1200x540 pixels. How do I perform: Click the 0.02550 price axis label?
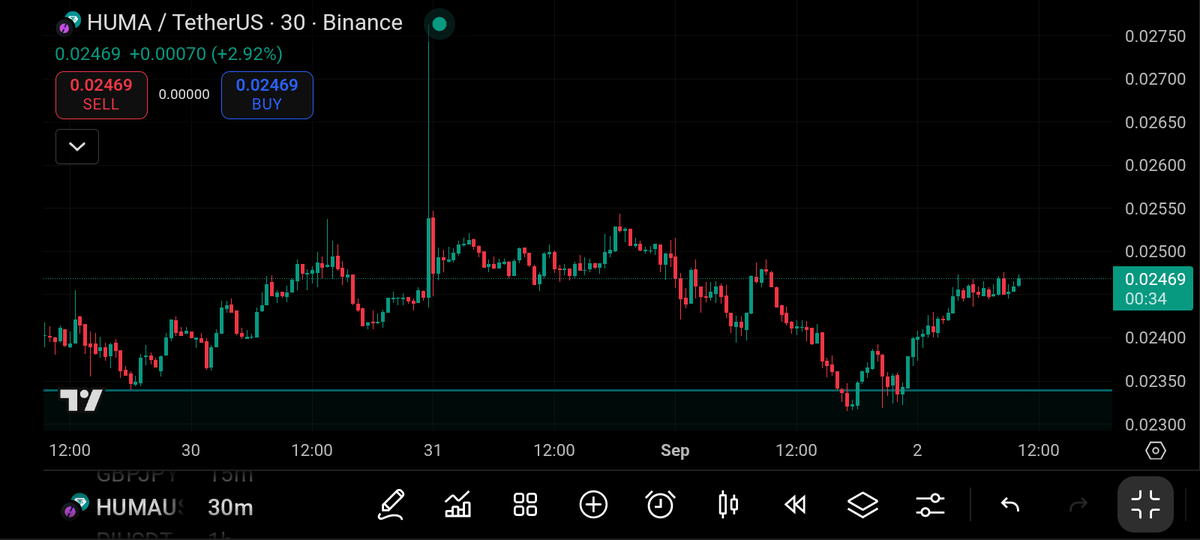pyautogui.click(x=1155, y=209)
